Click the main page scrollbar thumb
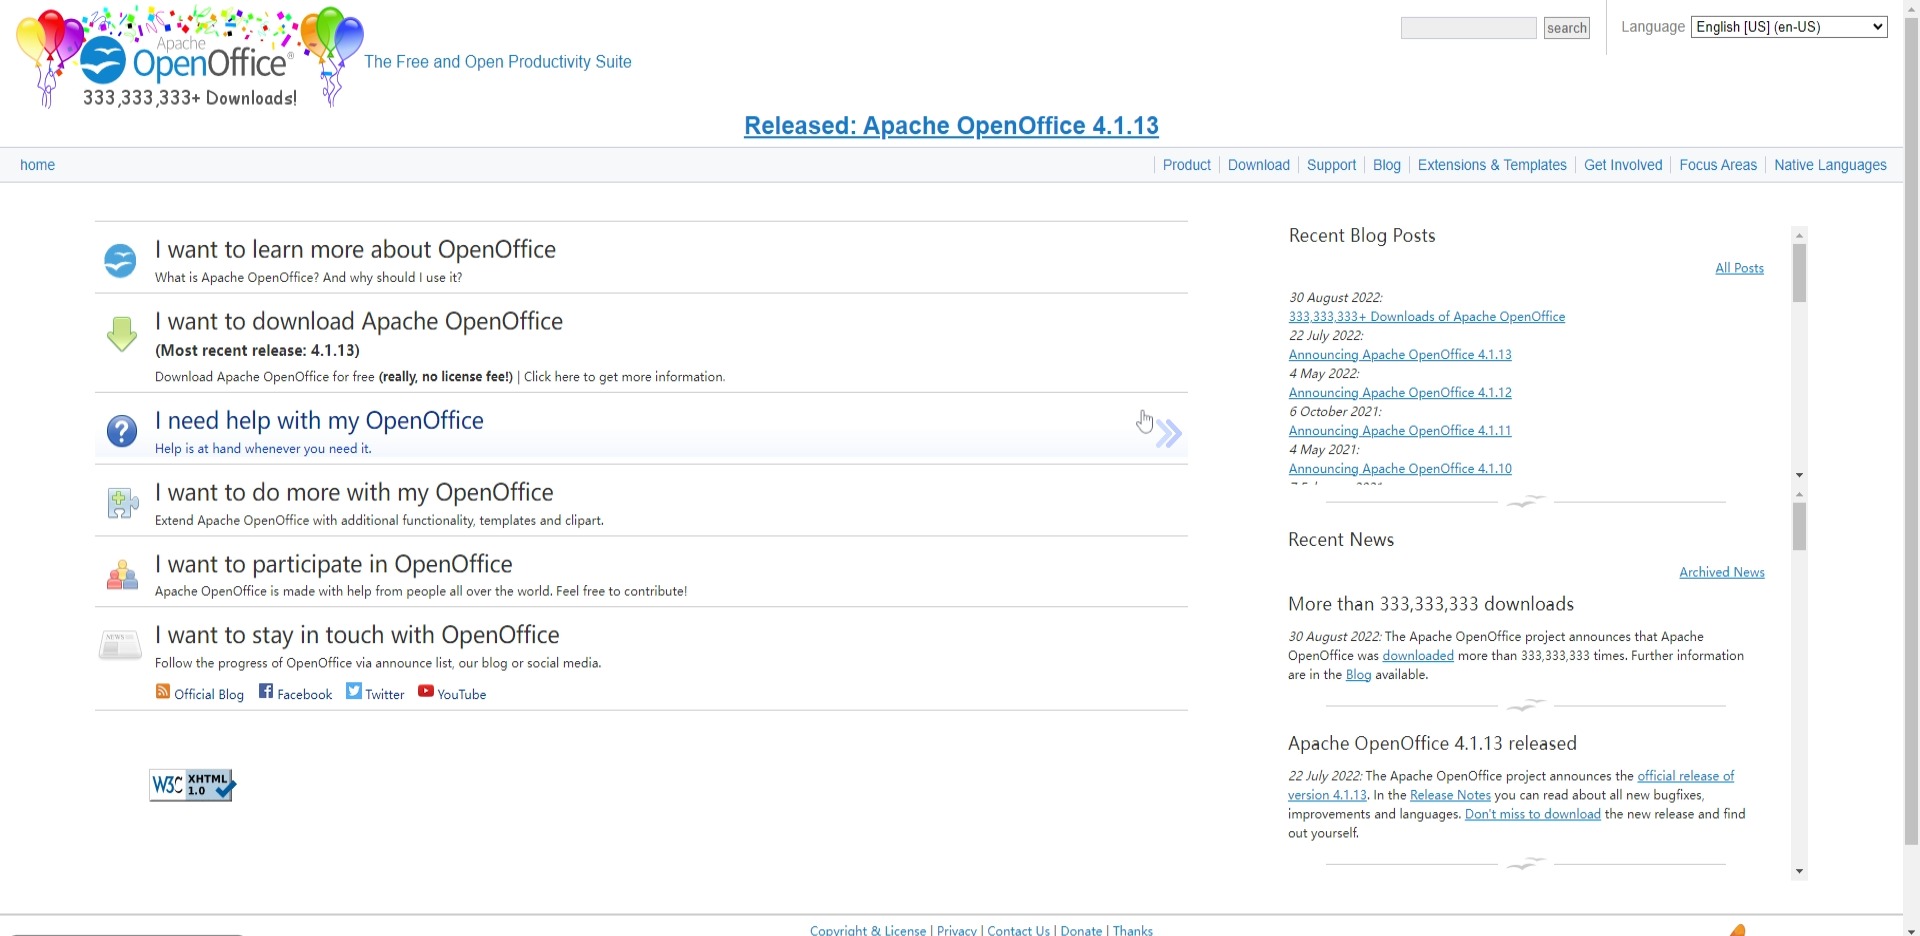Viewport: 1920px width, 936px height. pyautogui.click(x=1911, y=430)
